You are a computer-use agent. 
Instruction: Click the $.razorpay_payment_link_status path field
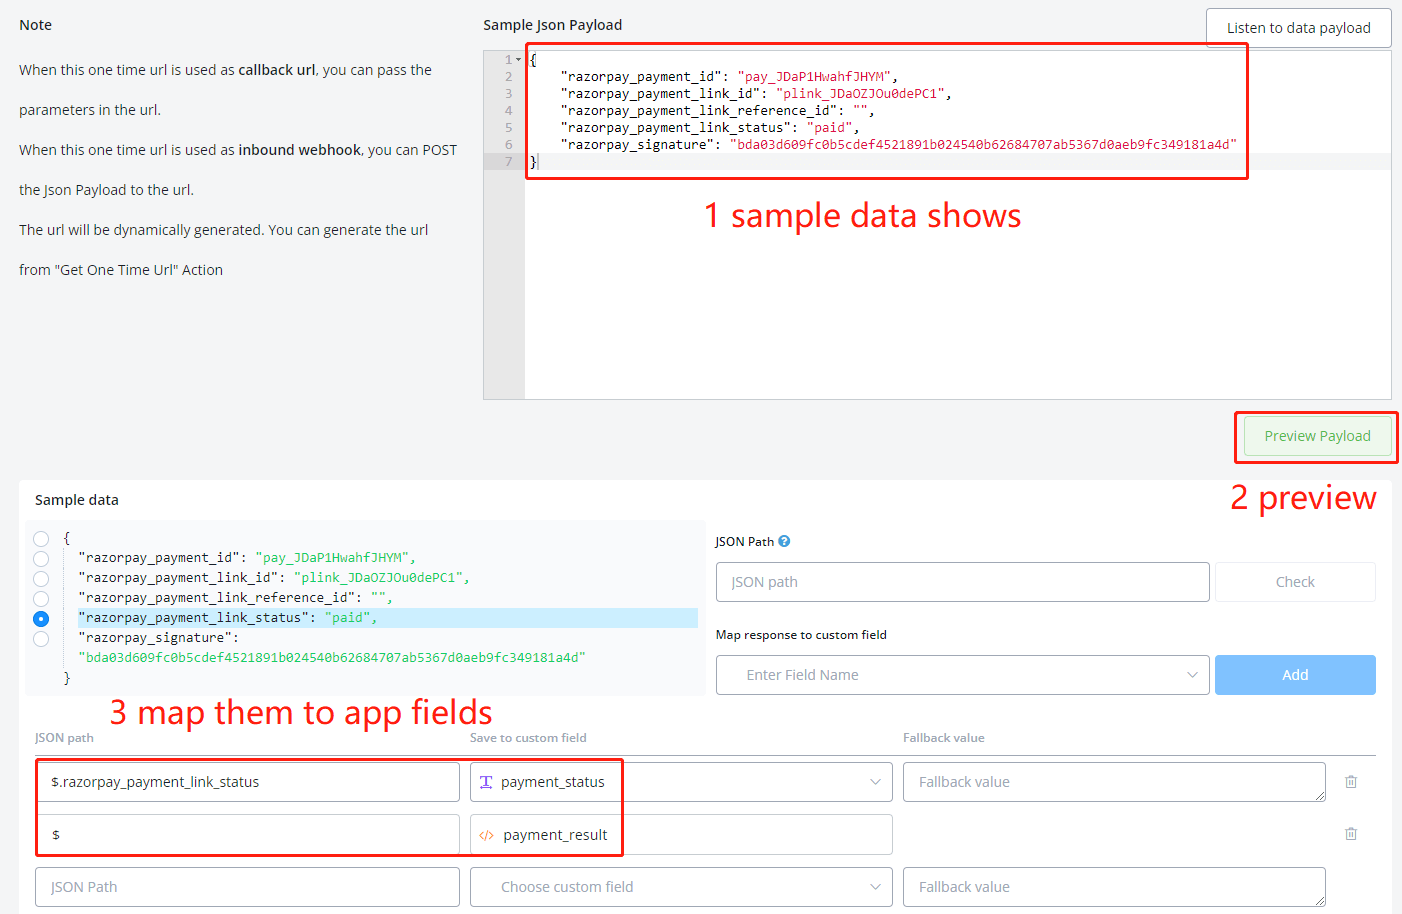pos(247,782)
